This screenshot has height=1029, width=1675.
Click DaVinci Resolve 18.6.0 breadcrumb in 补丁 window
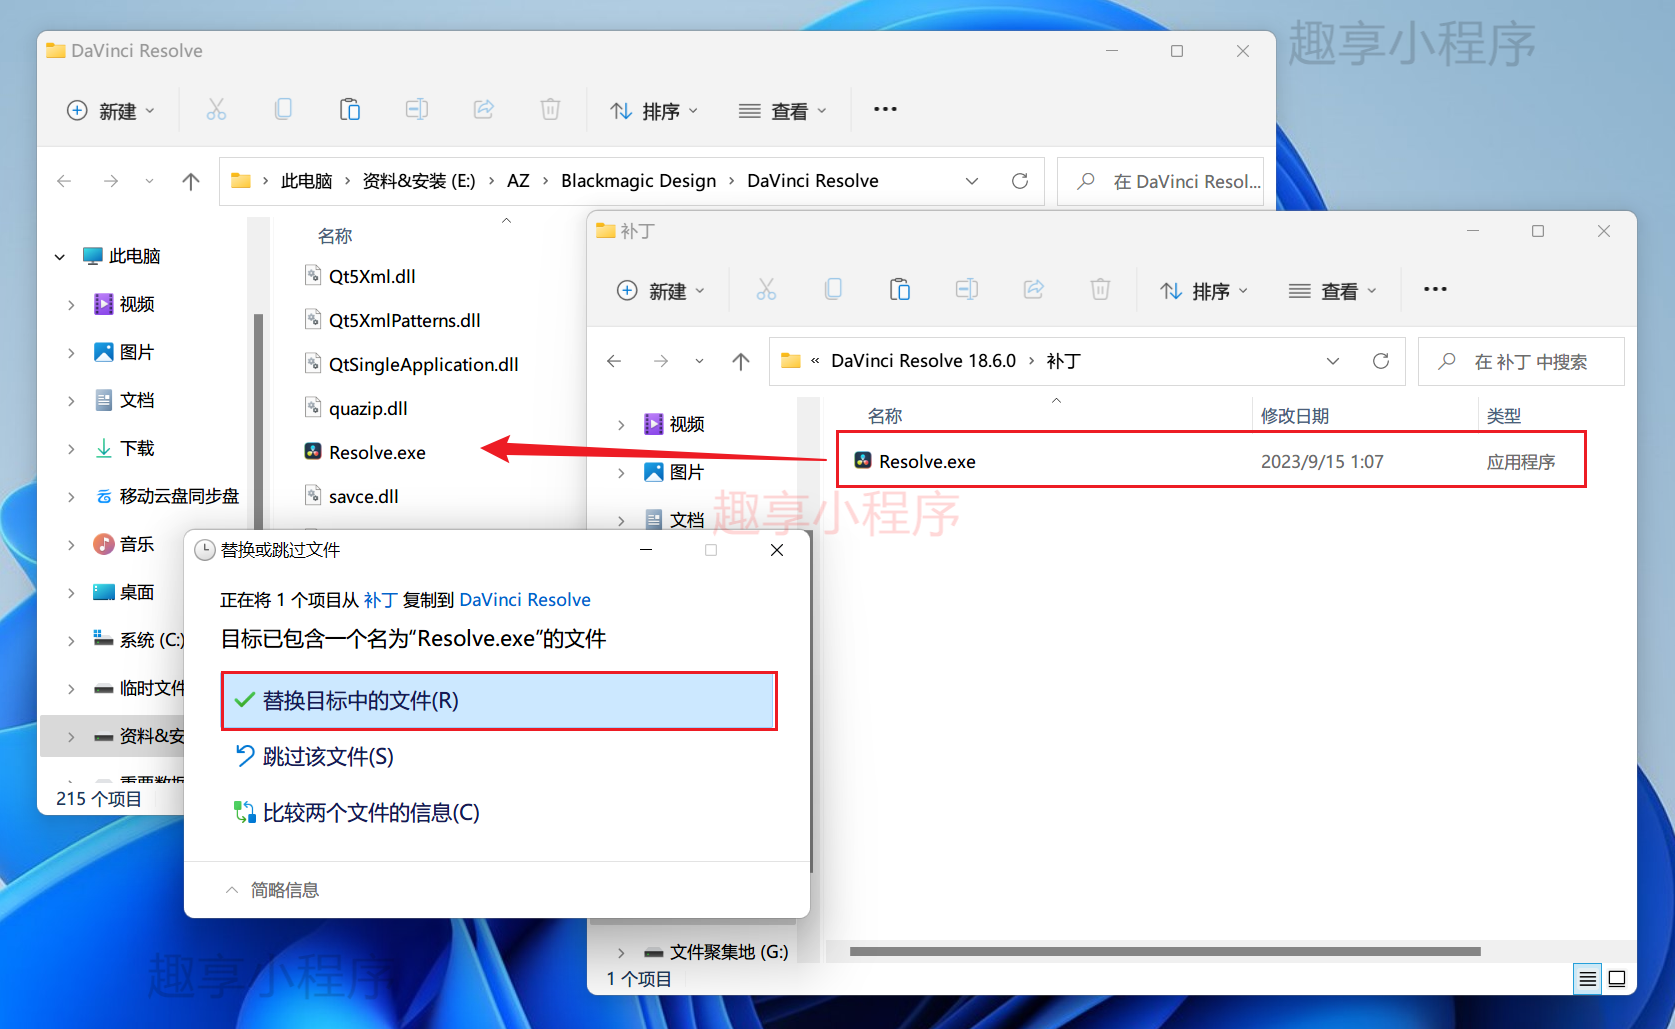[x=923, y=361]
